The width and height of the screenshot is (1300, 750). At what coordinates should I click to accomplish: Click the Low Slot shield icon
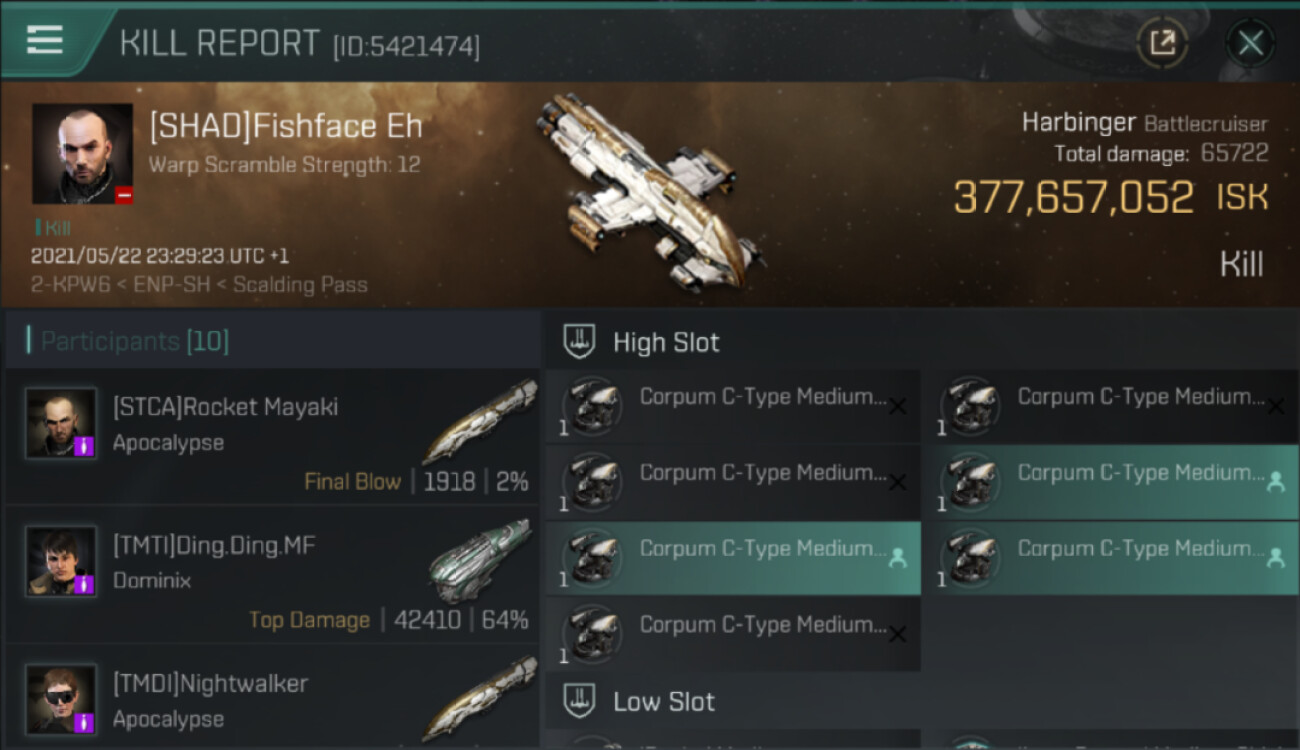click(x=579, y=702)
